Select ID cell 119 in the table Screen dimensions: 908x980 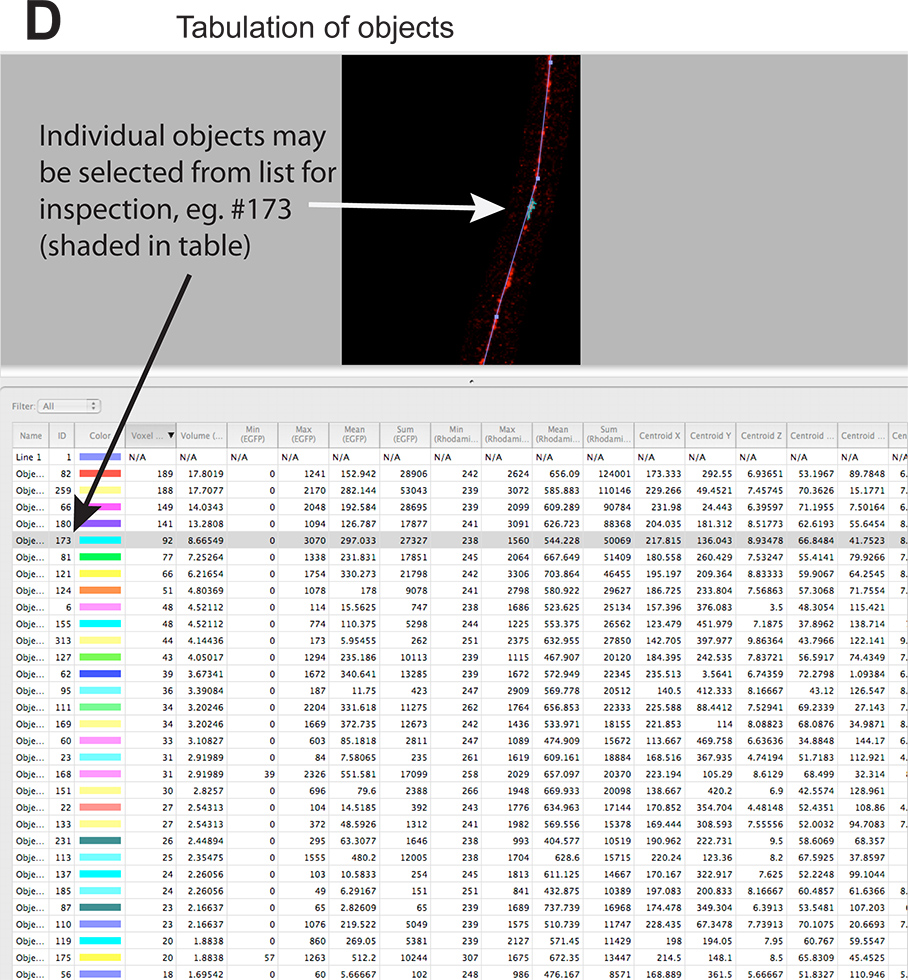[63, 941]
